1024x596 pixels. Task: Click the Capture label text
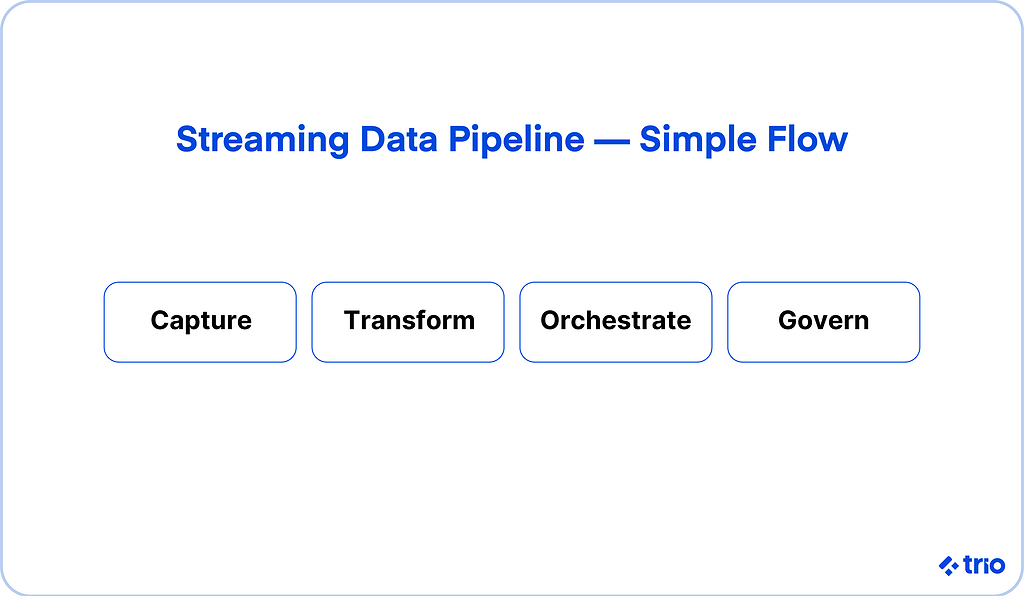[x=201, y=321]
